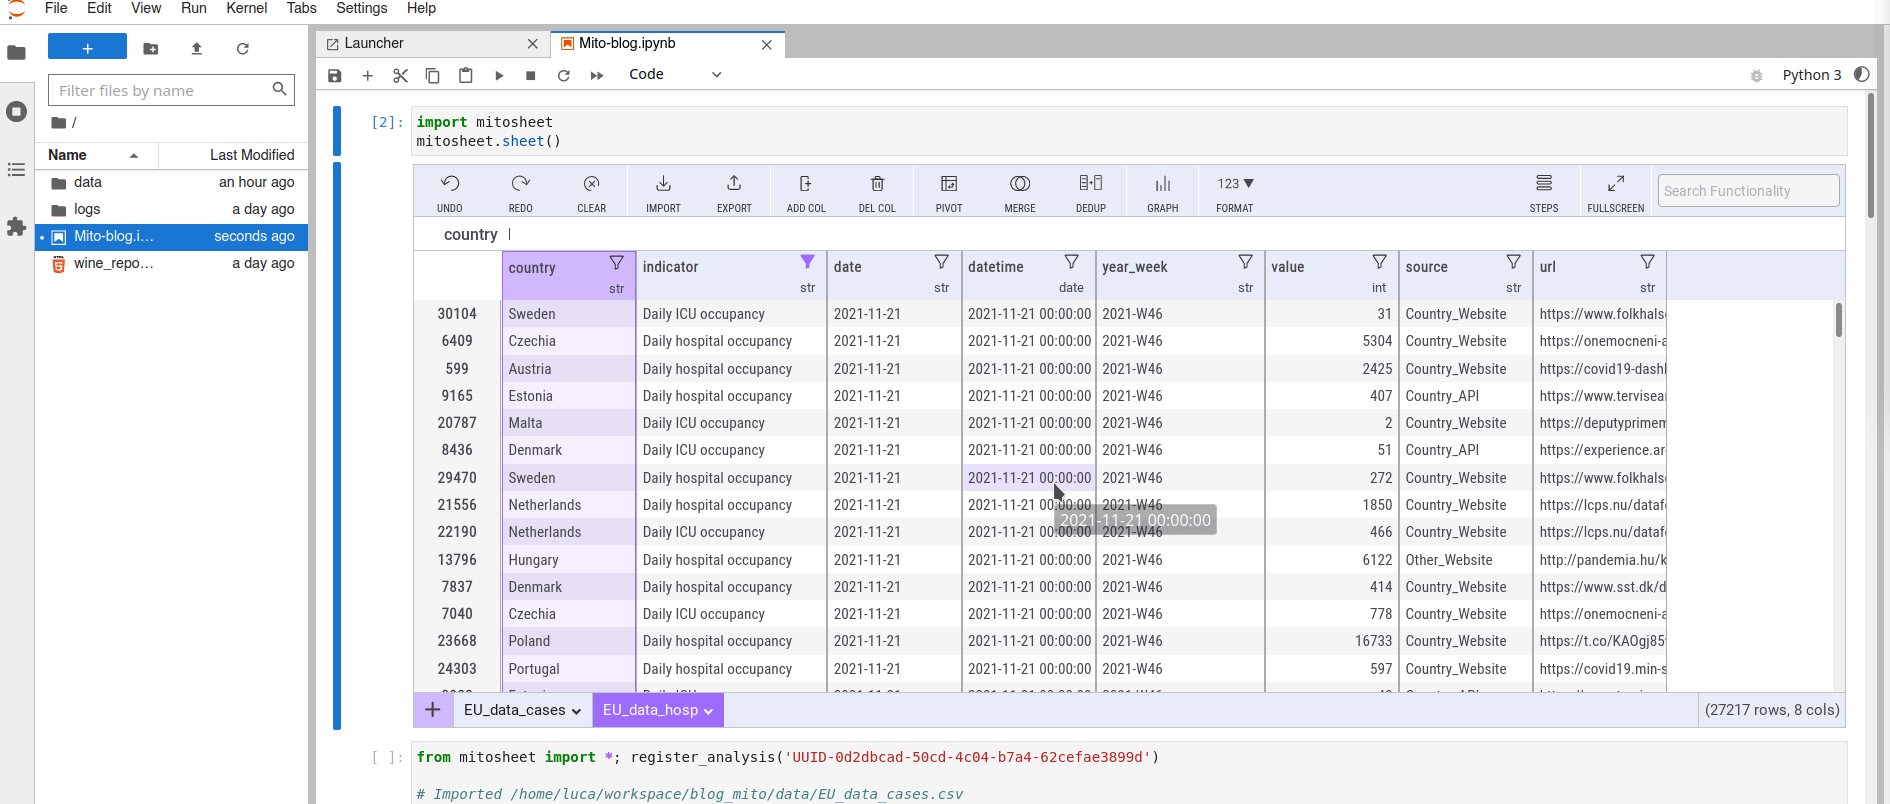This screenshot has height=804, width=1890.
Task: Restart the kernel icon
Action: pos(564,75)
